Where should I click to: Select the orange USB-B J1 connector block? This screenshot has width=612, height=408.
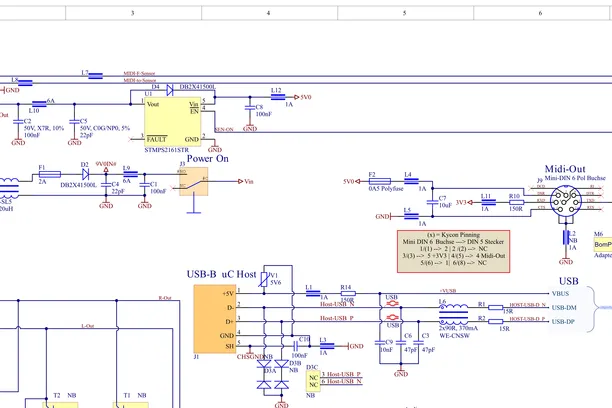[215, 319]
